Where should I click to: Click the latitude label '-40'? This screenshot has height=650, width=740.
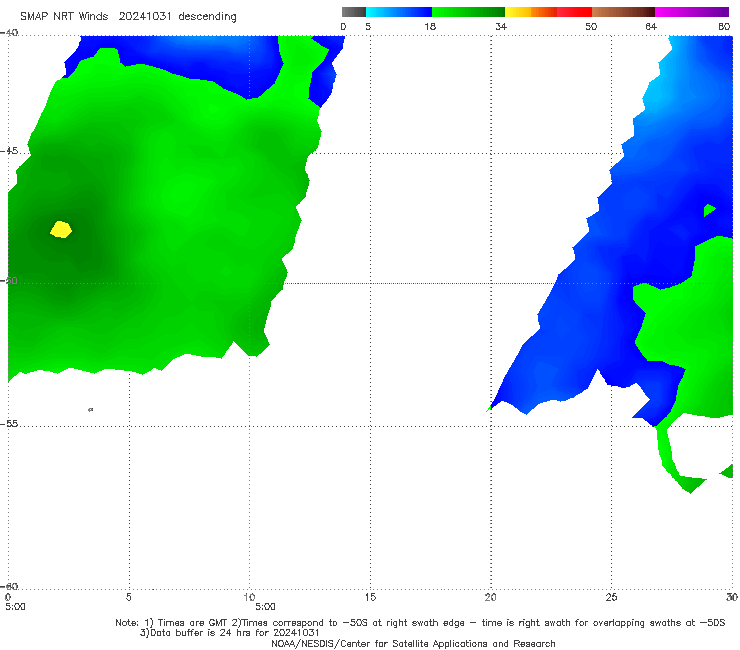[9, 33]
